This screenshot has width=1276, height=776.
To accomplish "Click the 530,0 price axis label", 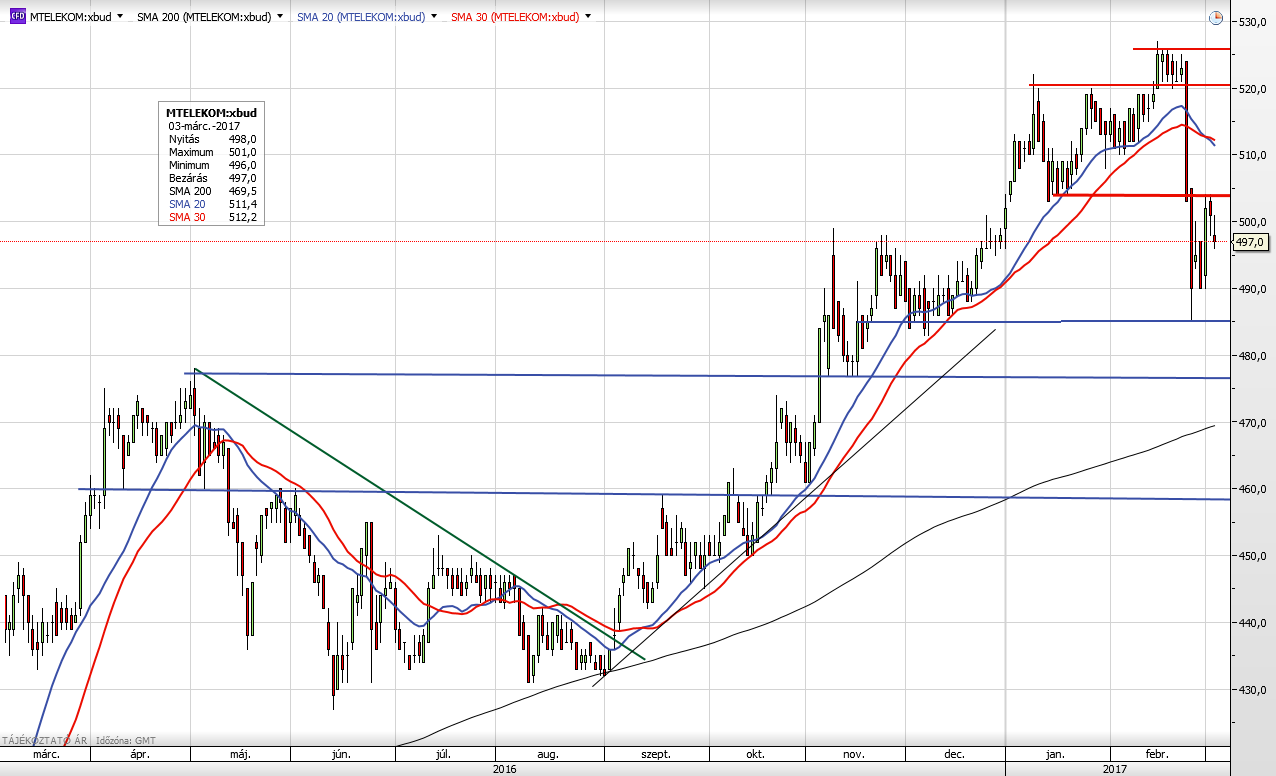I will (x=1253, y=22).
